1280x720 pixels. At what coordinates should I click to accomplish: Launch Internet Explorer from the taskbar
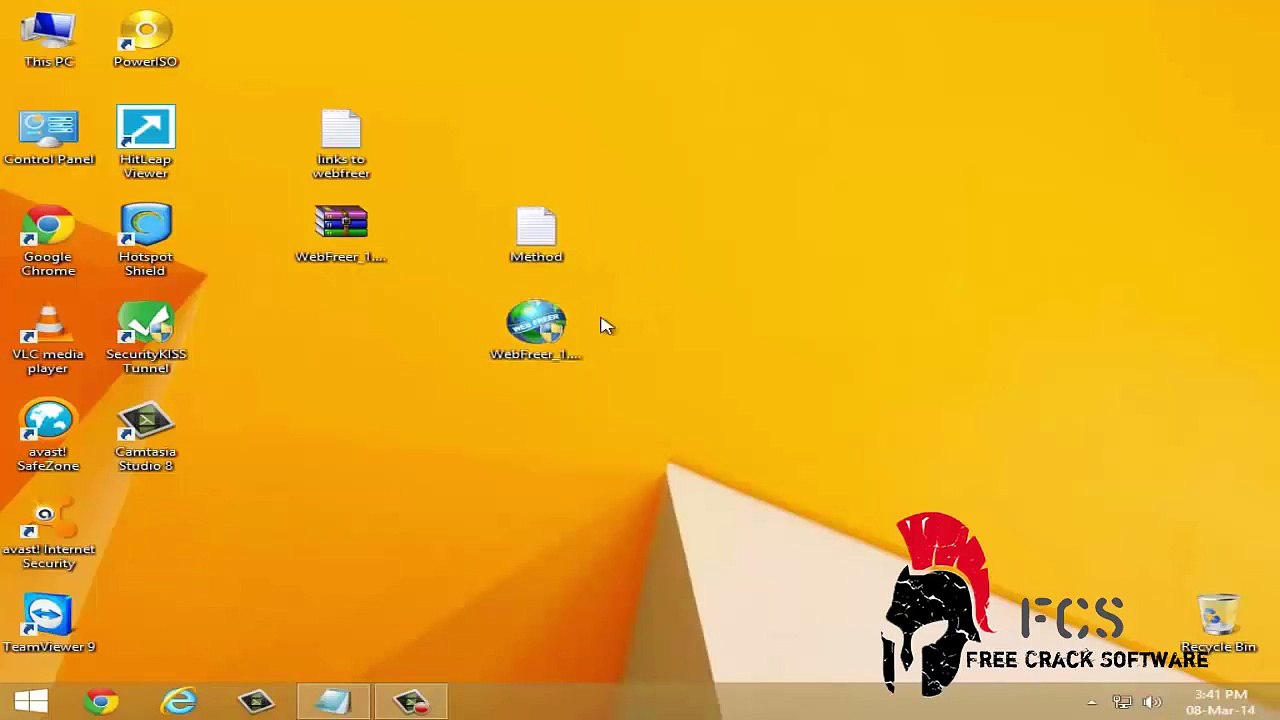click(x=179, y=701)
